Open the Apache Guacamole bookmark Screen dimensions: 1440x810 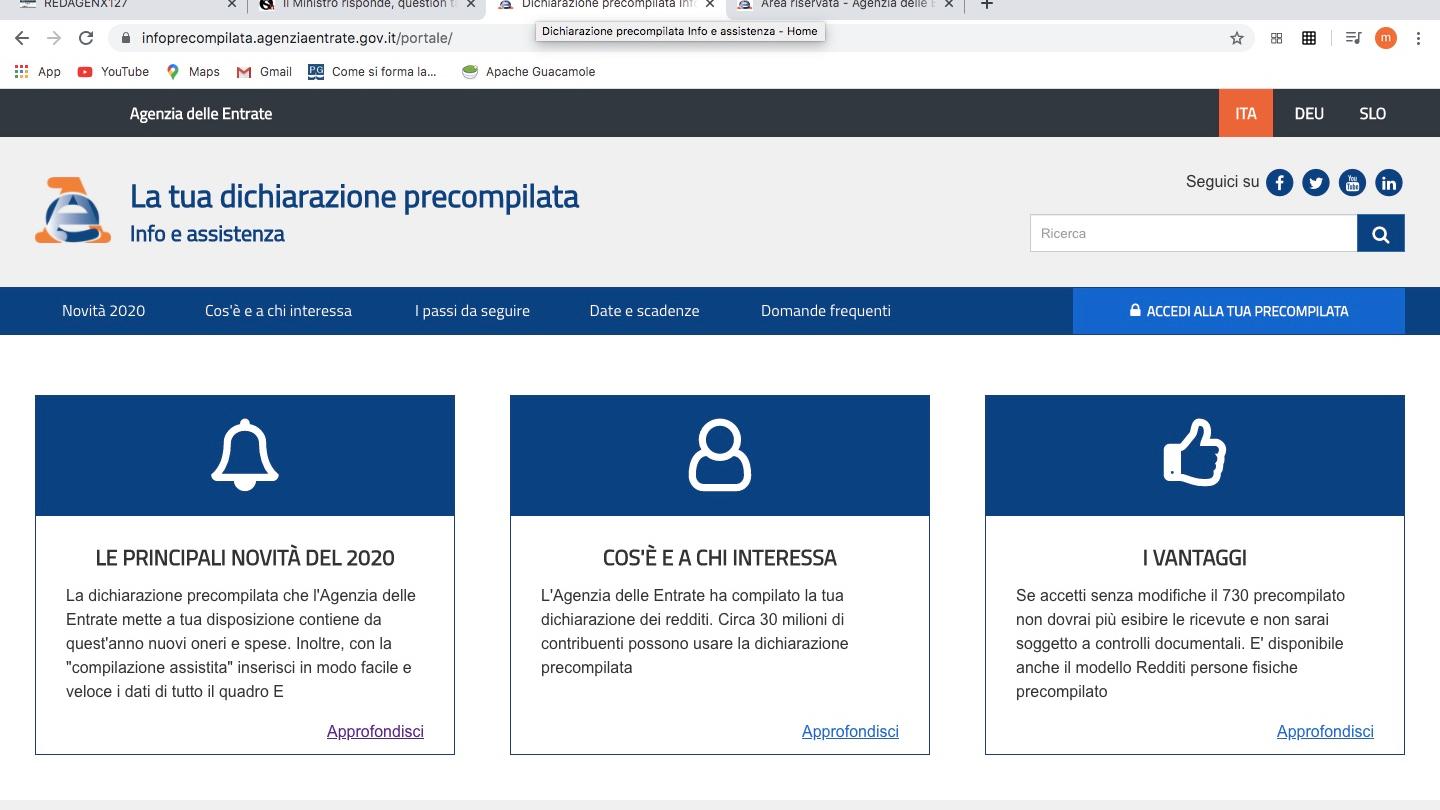click(x=528, y=71)
